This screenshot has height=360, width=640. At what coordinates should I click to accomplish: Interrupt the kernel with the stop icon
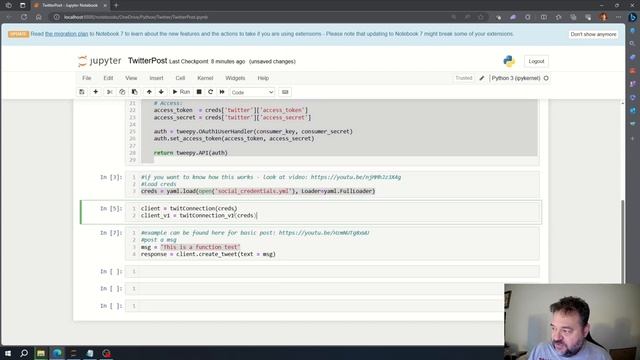[199, 92]
